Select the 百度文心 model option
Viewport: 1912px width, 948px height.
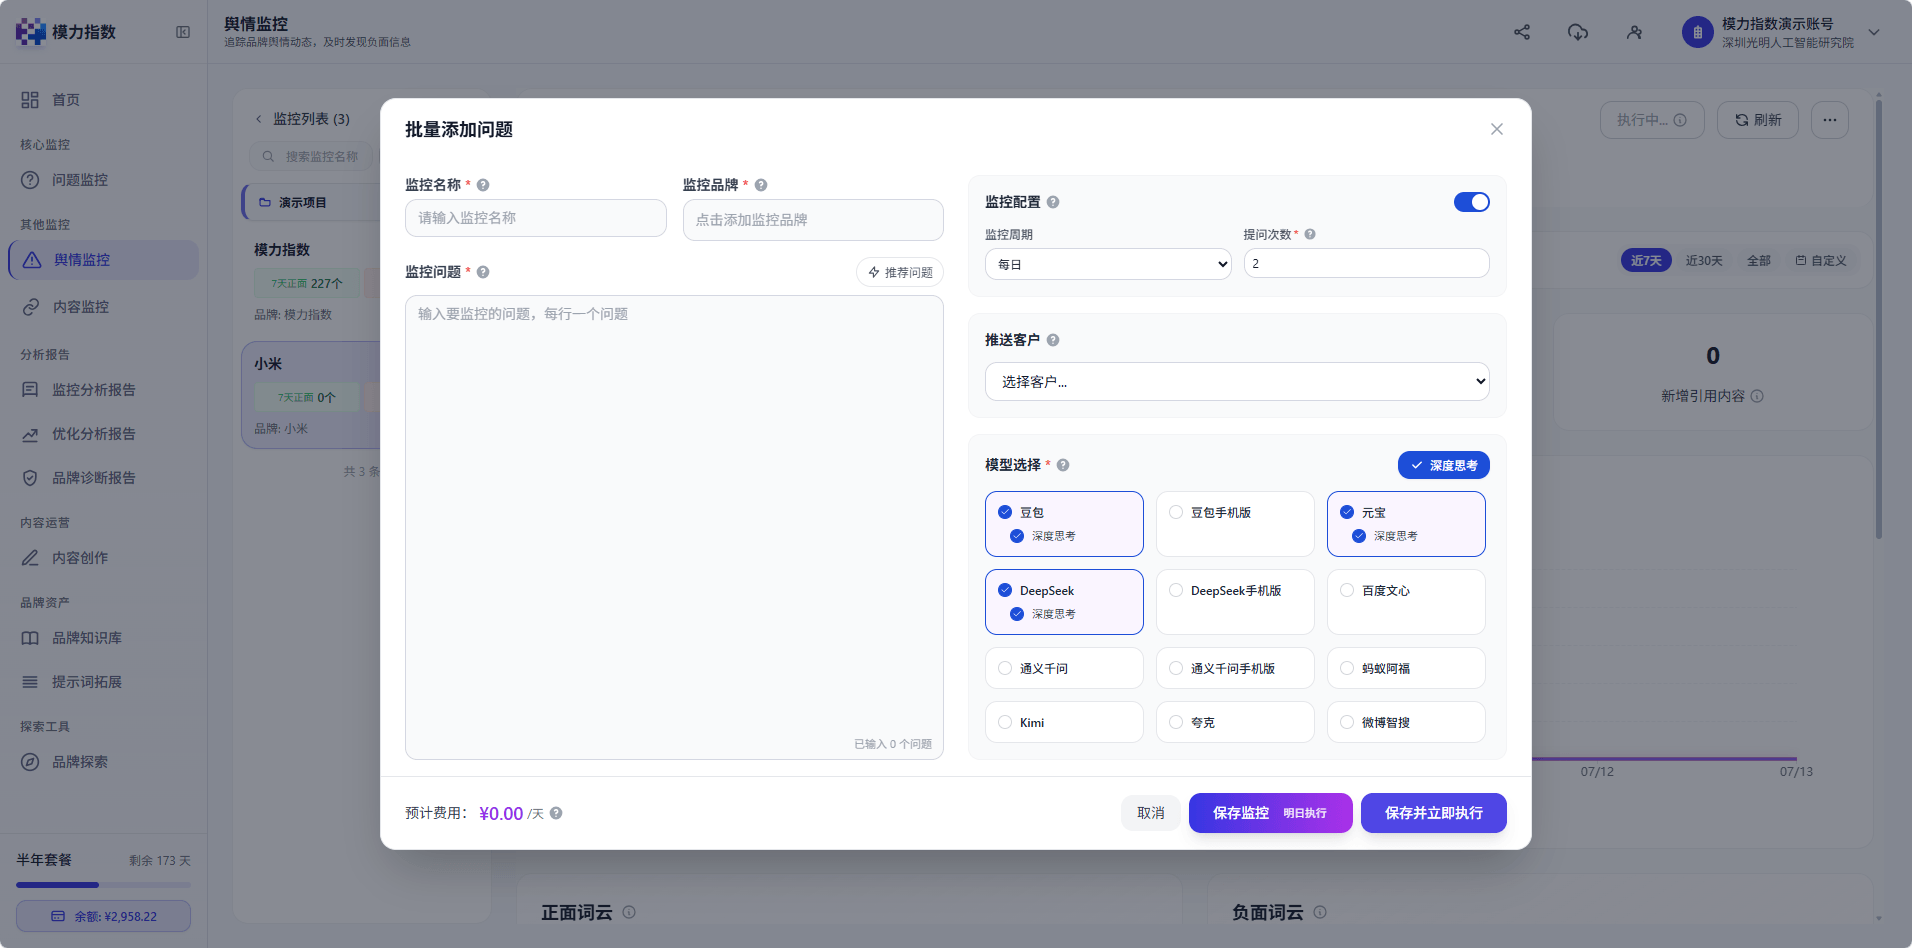[1406, 601]
